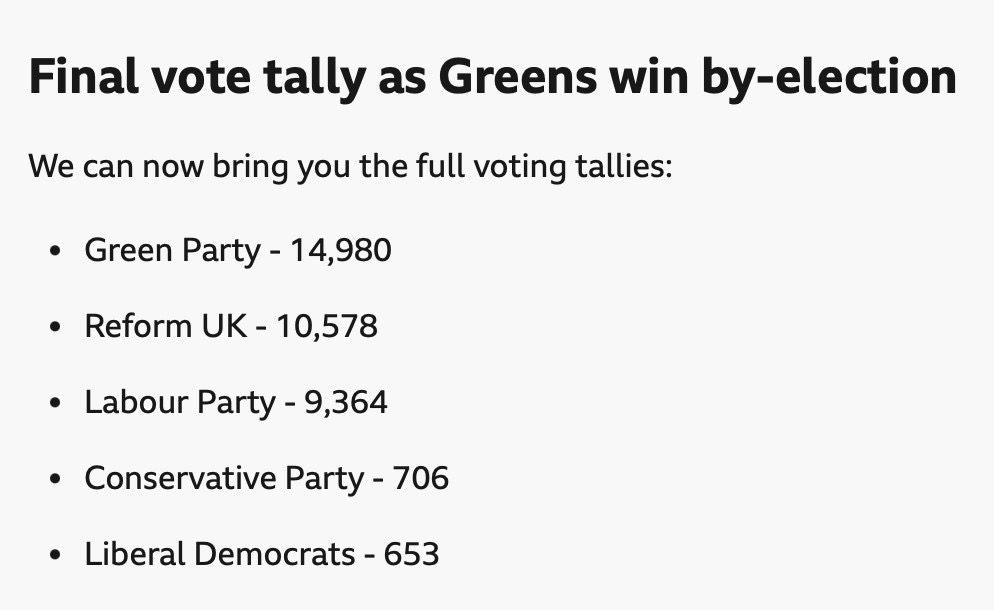Click the bullet point before Green Party
This screenshot has width=994, height=610.
(56, 251)
